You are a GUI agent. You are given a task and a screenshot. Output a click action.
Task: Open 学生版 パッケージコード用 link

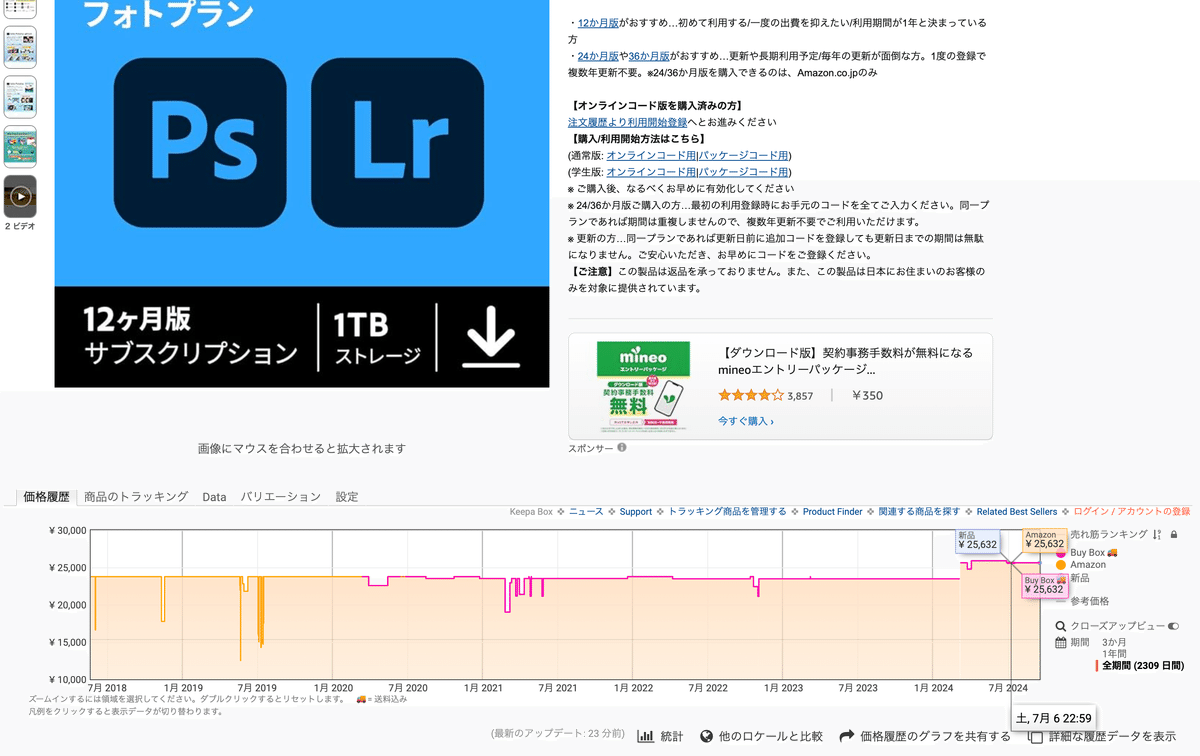click(x=744, y=172)
